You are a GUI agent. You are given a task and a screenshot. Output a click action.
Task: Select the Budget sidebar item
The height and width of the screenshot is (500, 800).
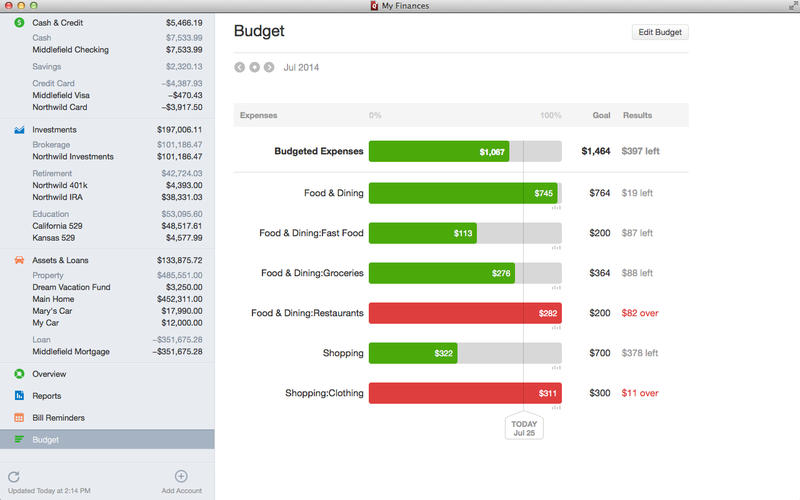pyautogui.click(x=107, y=439)
